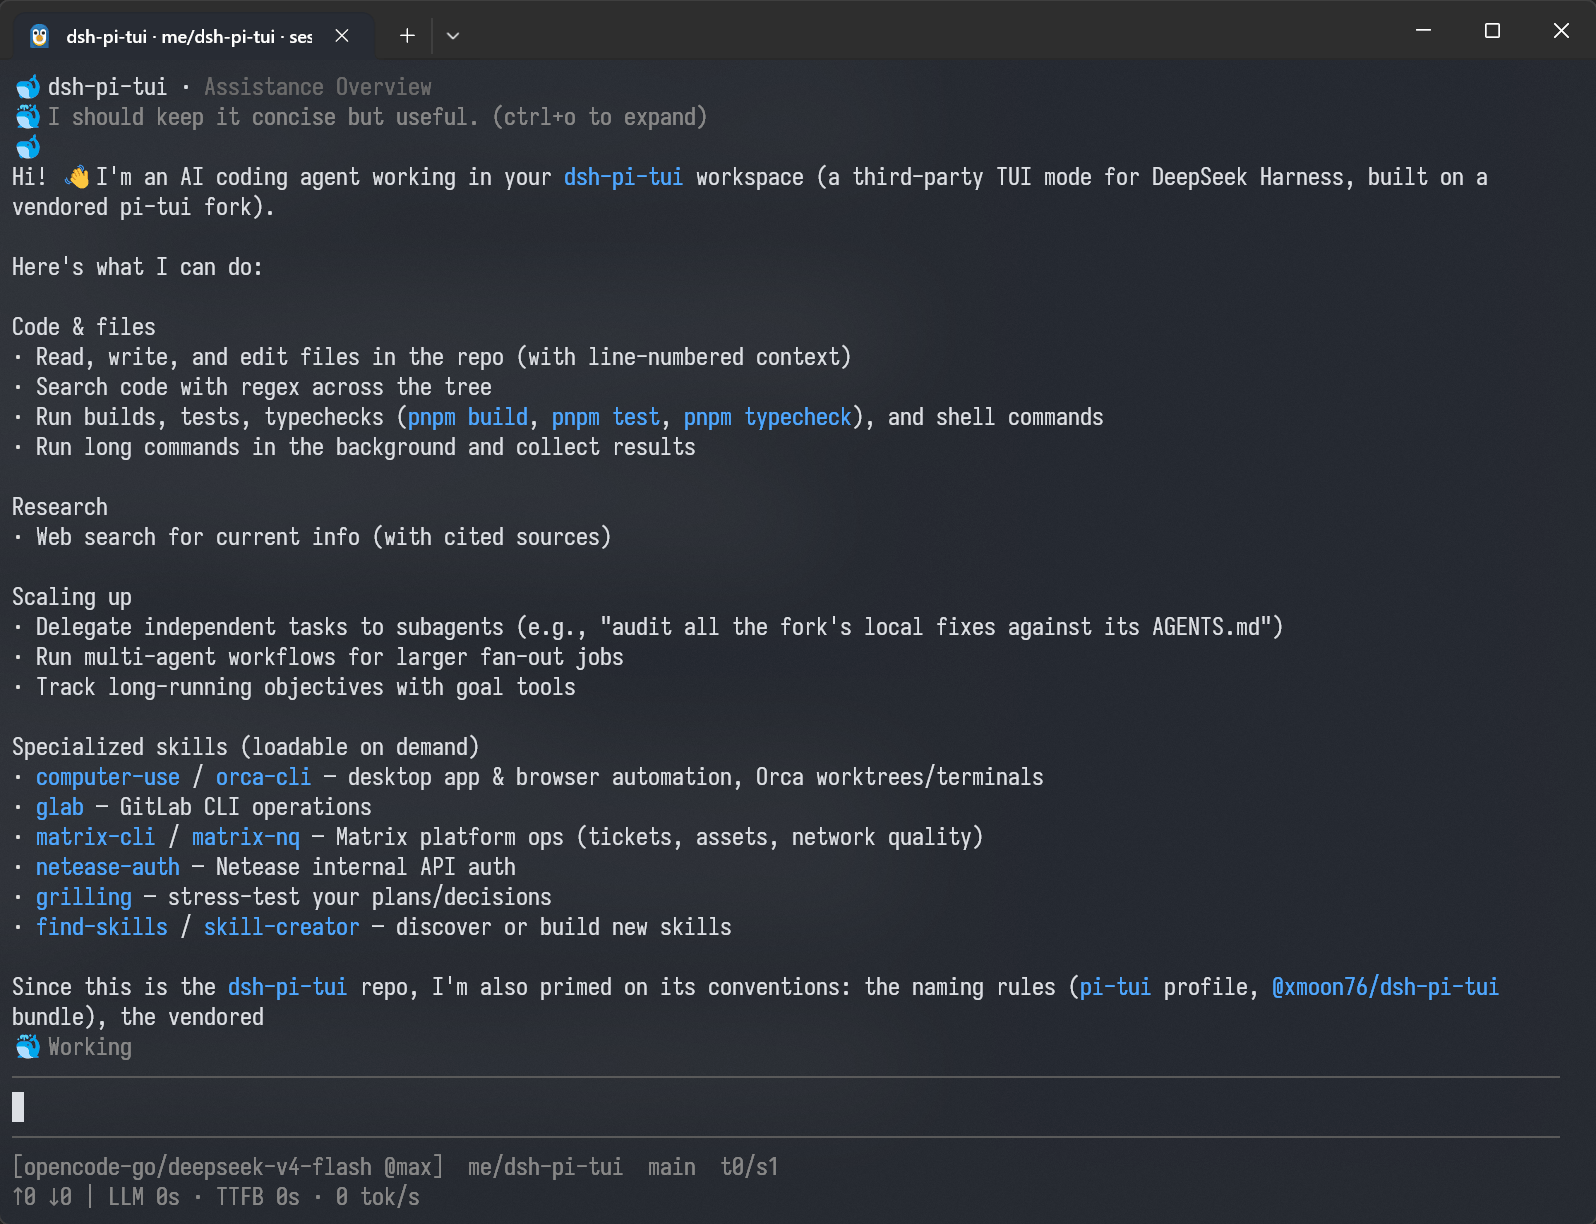Maximize the terminal window
The height and width of the screenshot is (1224, 1596).
coord(1492,31)
